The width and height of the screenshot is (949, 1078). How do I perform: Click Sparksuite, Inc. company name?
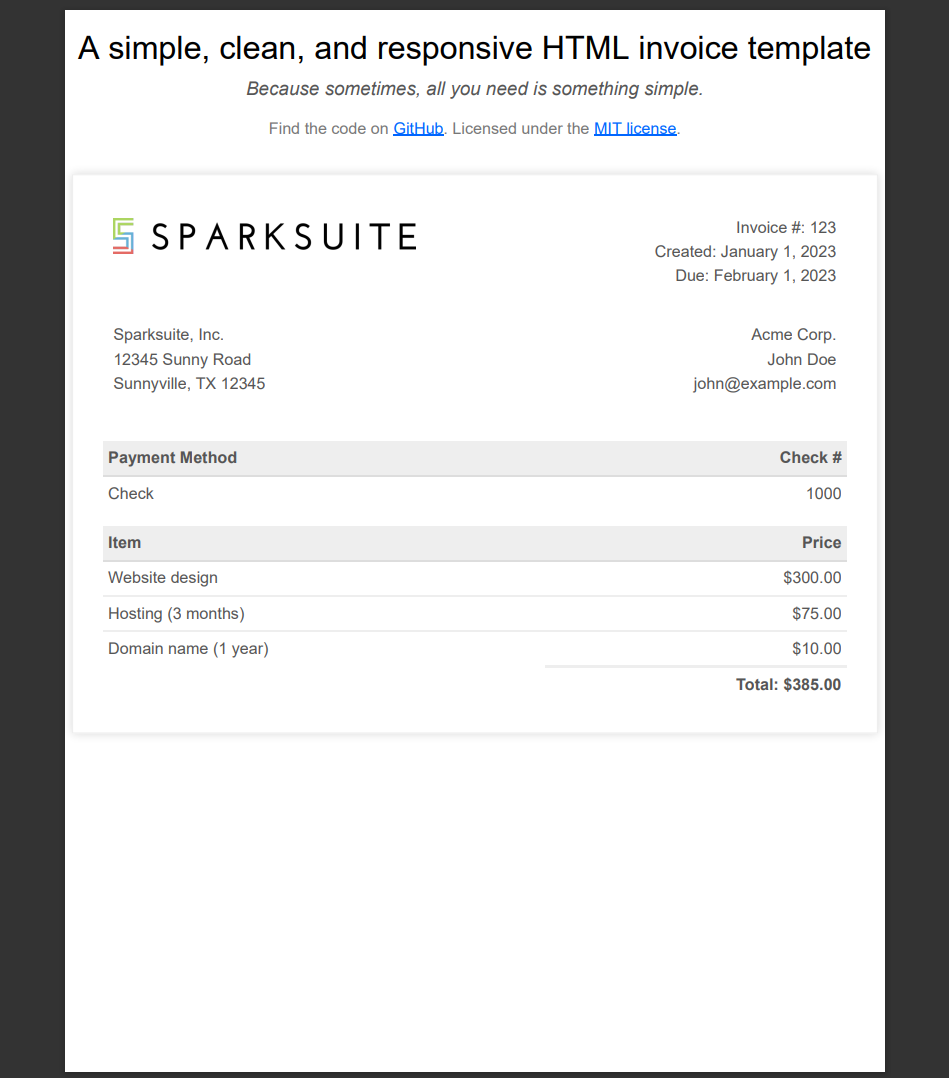tap(168, 335)
